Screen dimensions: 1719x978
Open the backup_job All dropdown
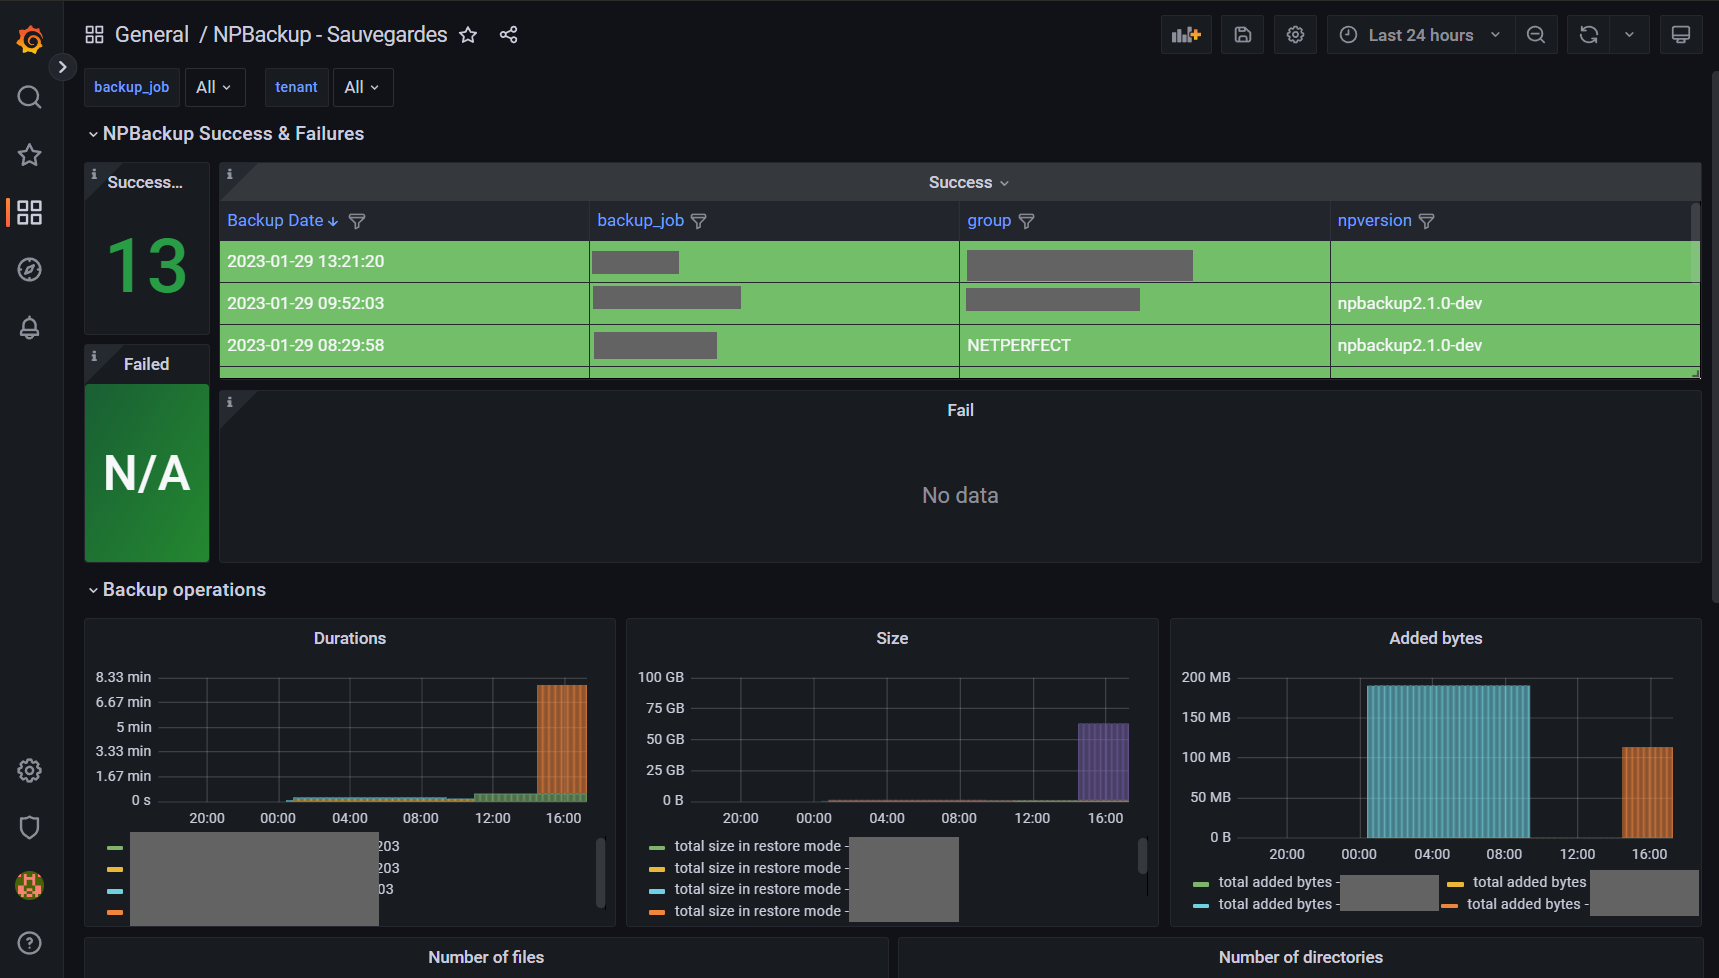[x=215, y=87]
